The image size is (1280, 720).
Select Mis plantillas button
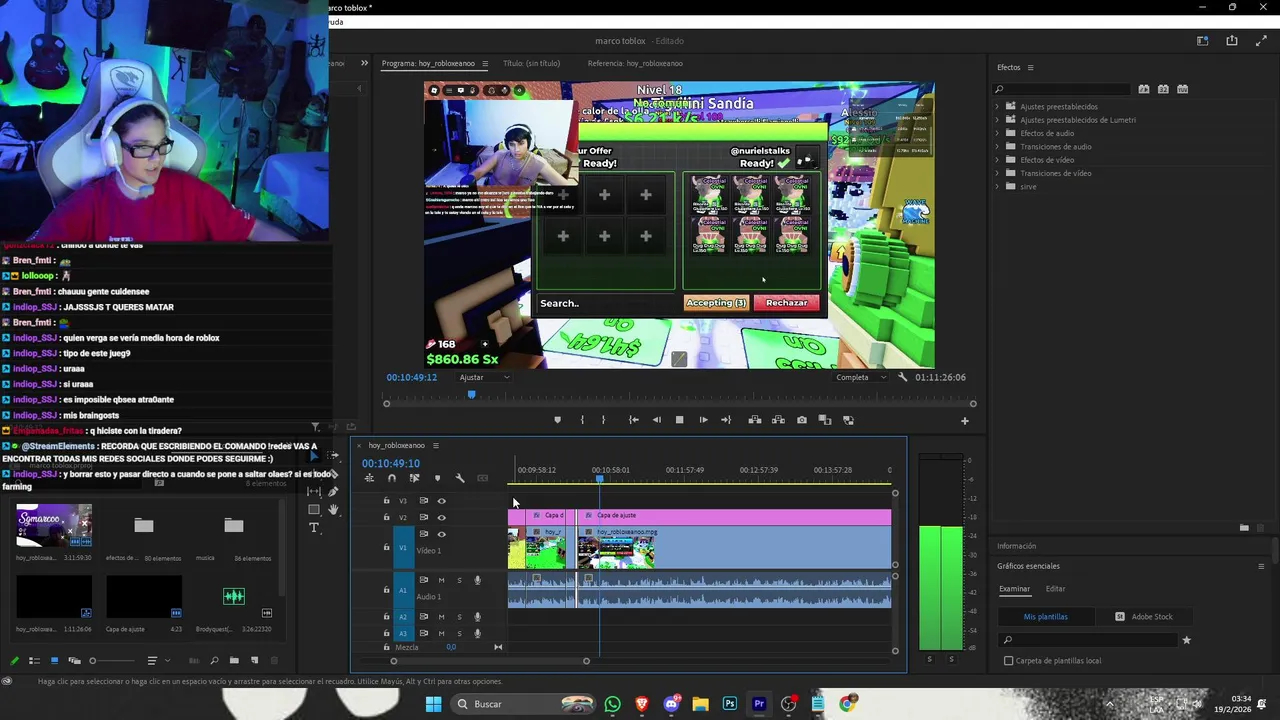coord(1045,617)
